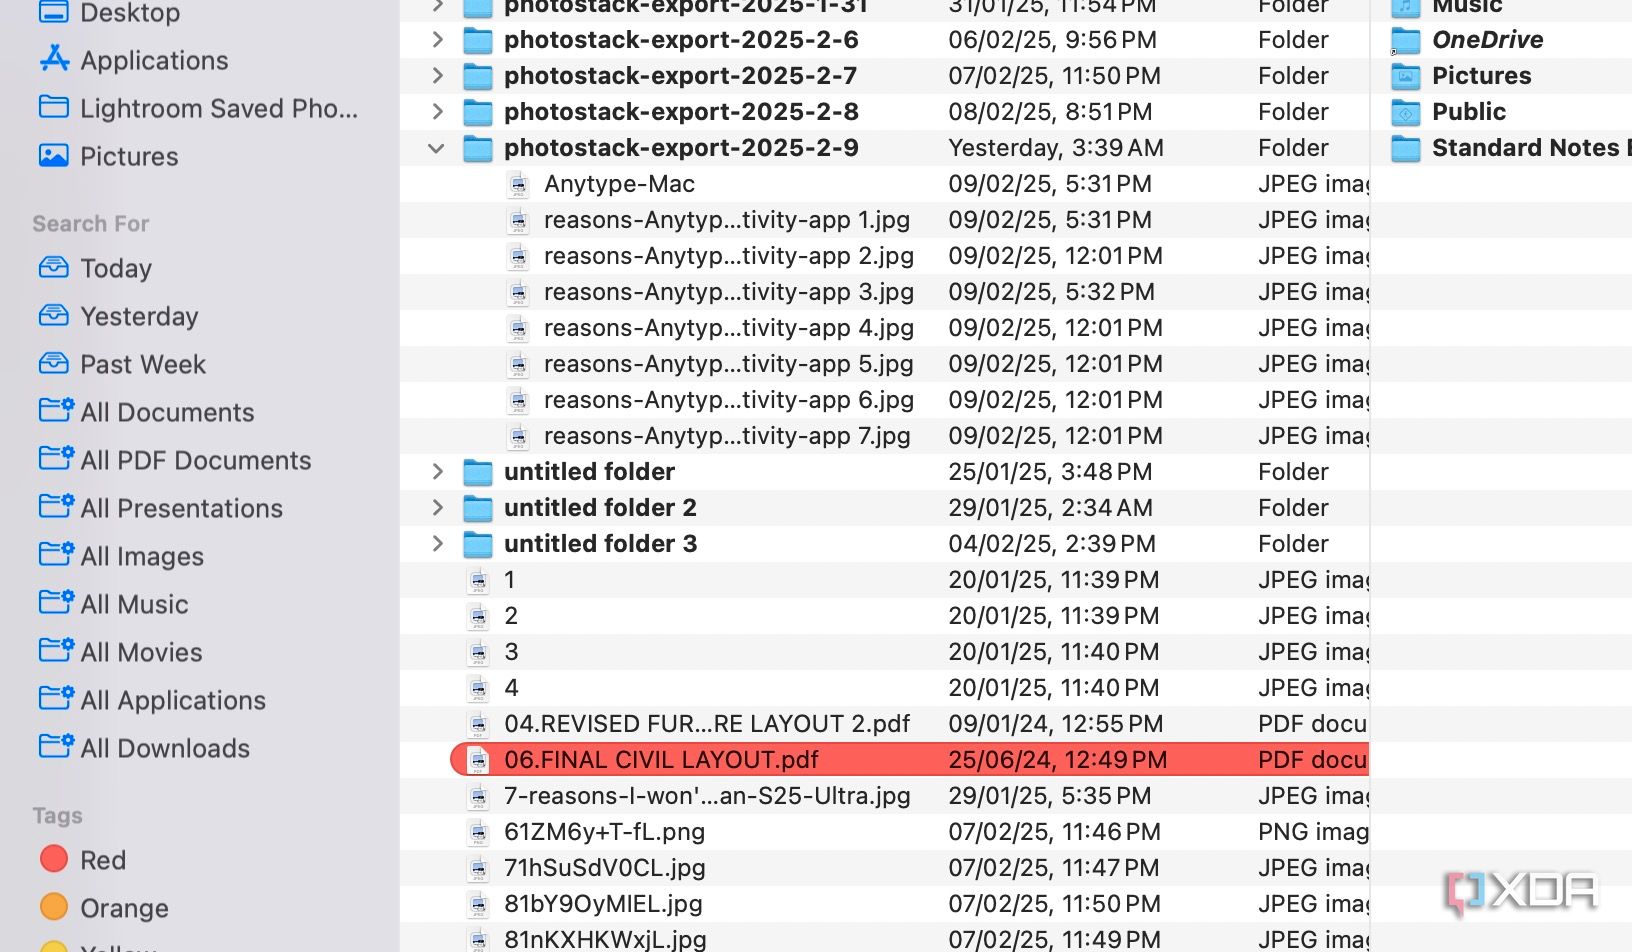The width and height of the screenshot is (1632, 952).
Task: Collapse the photostack-export-2025-2-9 folder
Action: pos(436,147)
